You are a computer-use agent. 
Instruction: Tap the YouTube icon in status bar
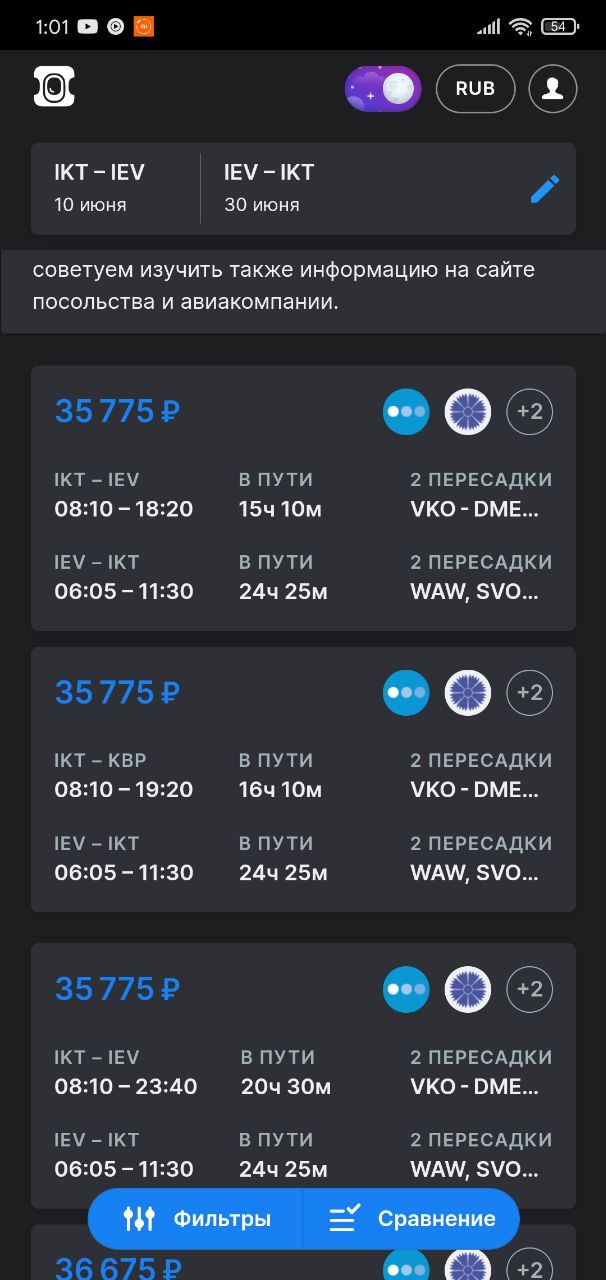tap(87, 27)
